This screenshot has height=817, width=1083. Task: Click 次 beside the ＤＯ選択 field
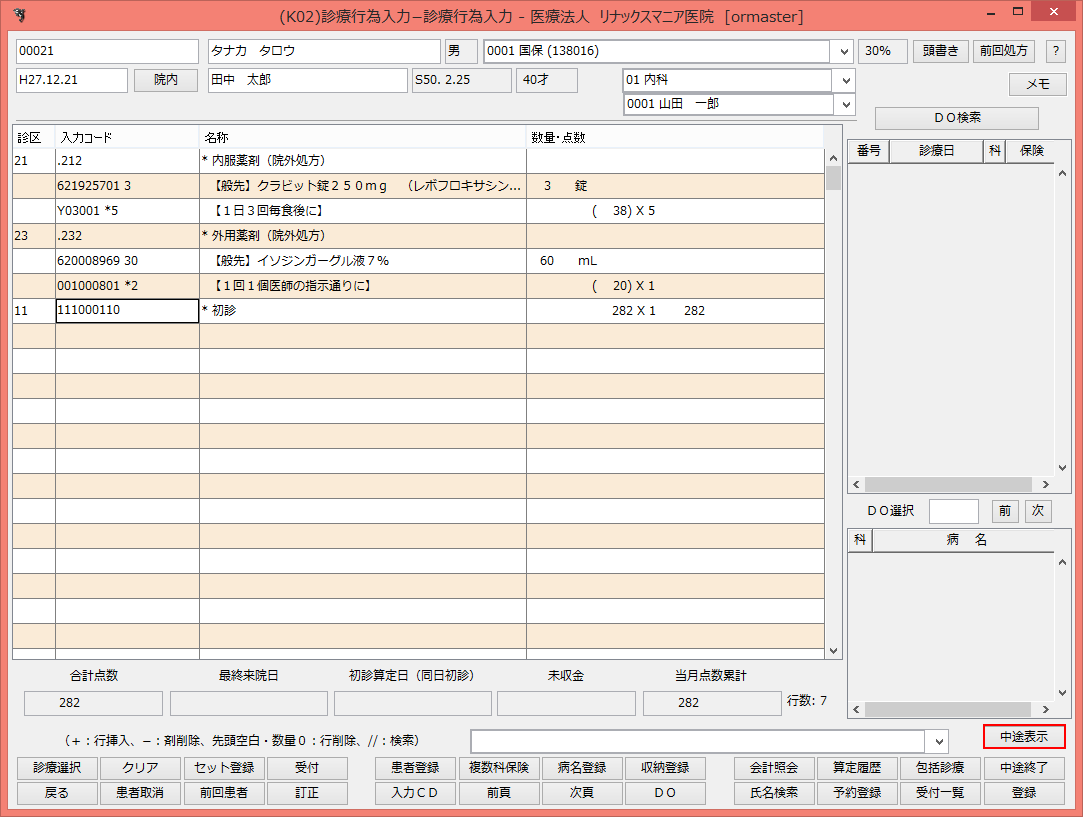point(1037,511)
